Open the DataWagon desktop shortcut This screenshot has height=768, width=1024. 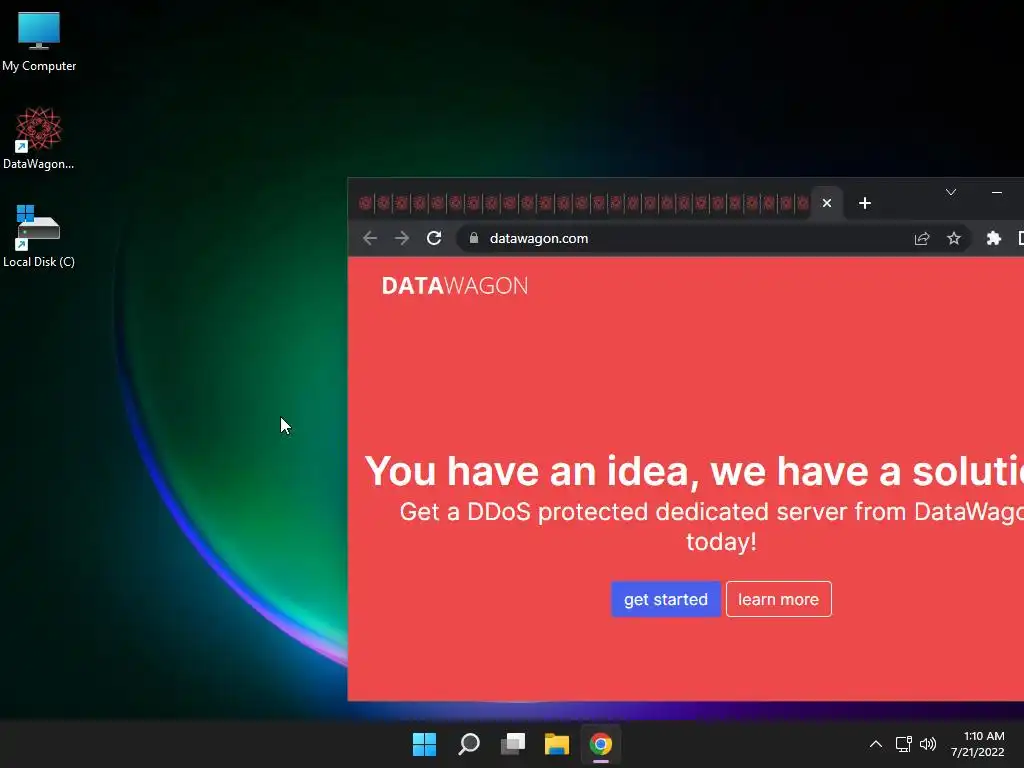click(39, 138)
